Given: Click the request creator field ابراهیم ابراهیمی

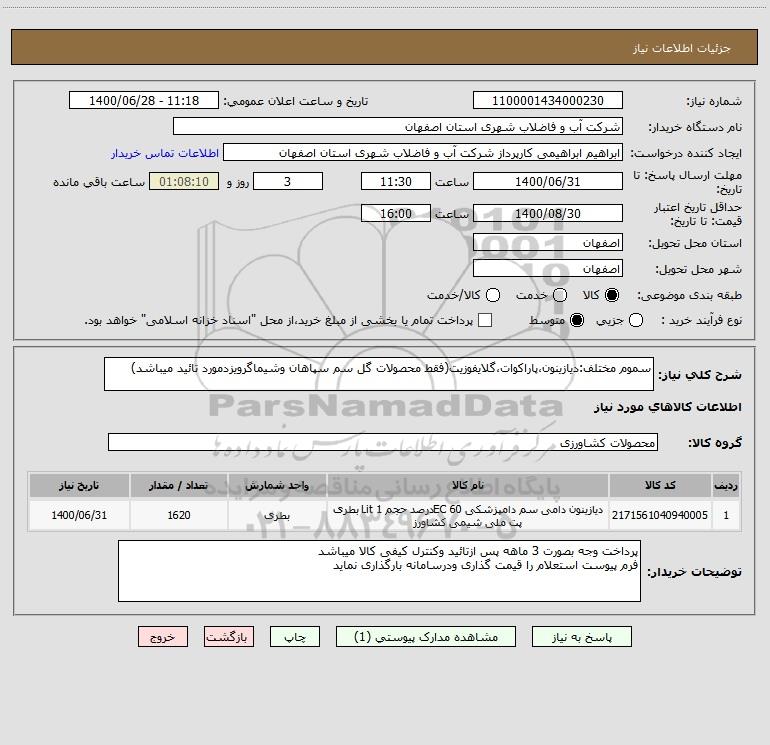Looking at the screenshot, I should tap(423, 153).
